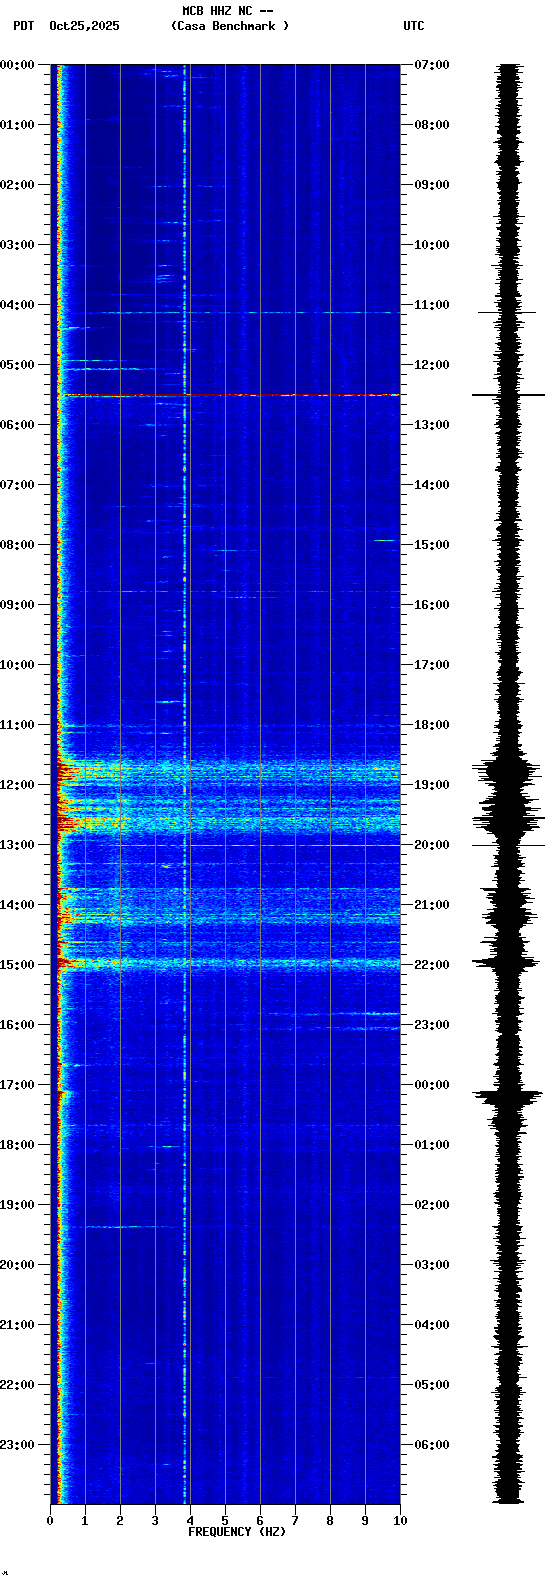Click the station title 'MCB HHZ NC --'
Viewport: 552px width, 1584px height.
pyautogui.click(x=228, y=11)
